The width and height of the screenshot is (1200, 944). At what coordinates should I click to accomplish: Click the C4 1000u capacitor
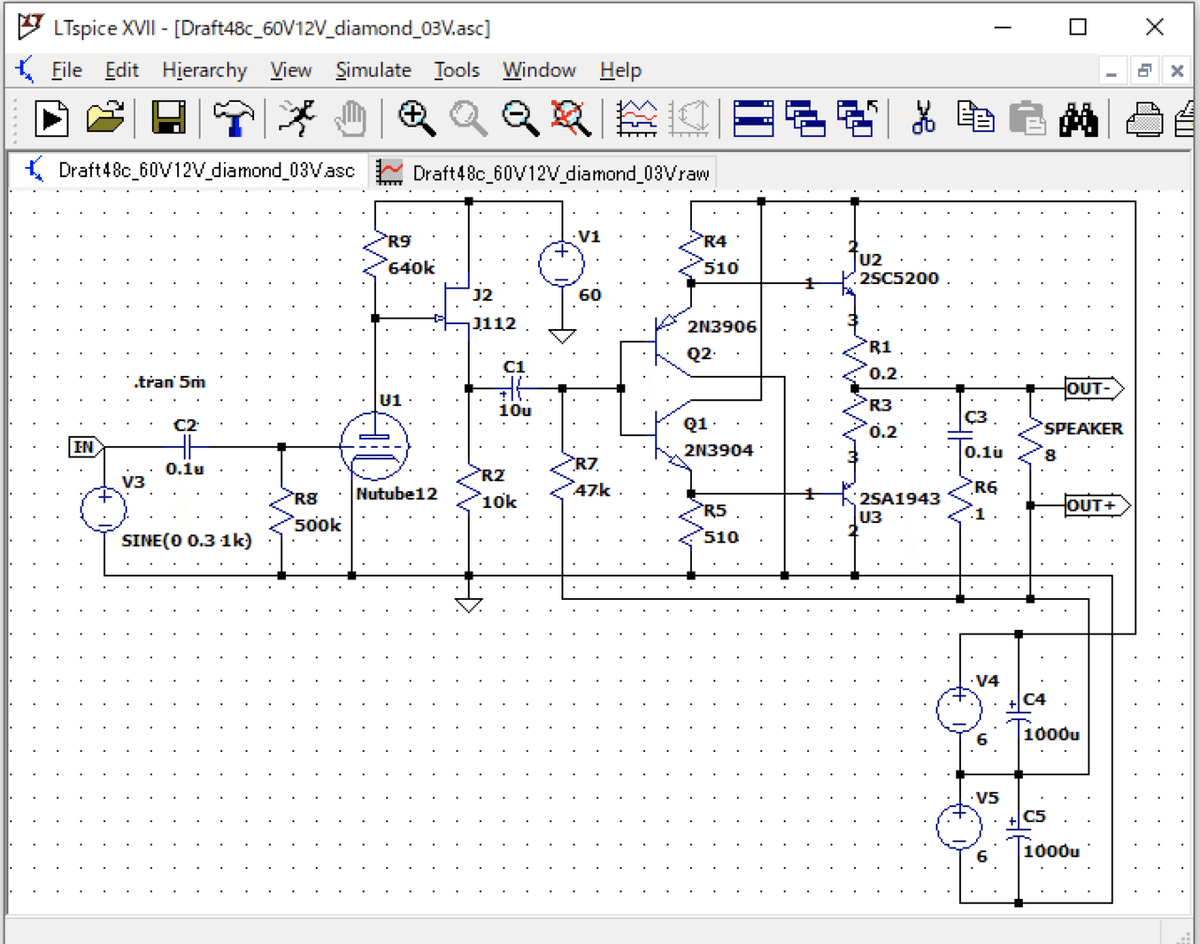click(1018, 710)
